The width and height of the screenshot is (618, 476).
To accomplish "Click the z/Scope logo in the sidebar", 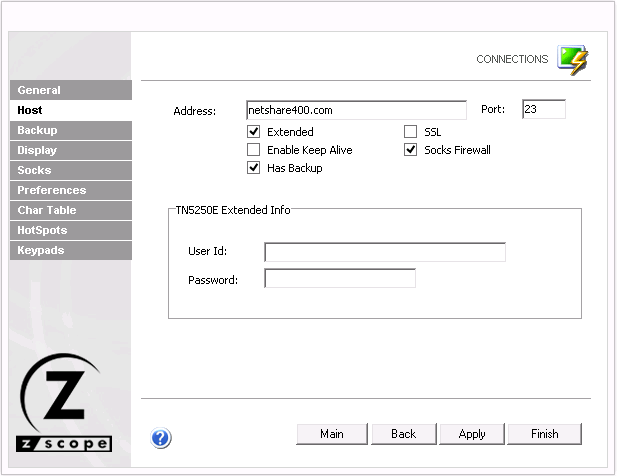I will pos(64,403).
